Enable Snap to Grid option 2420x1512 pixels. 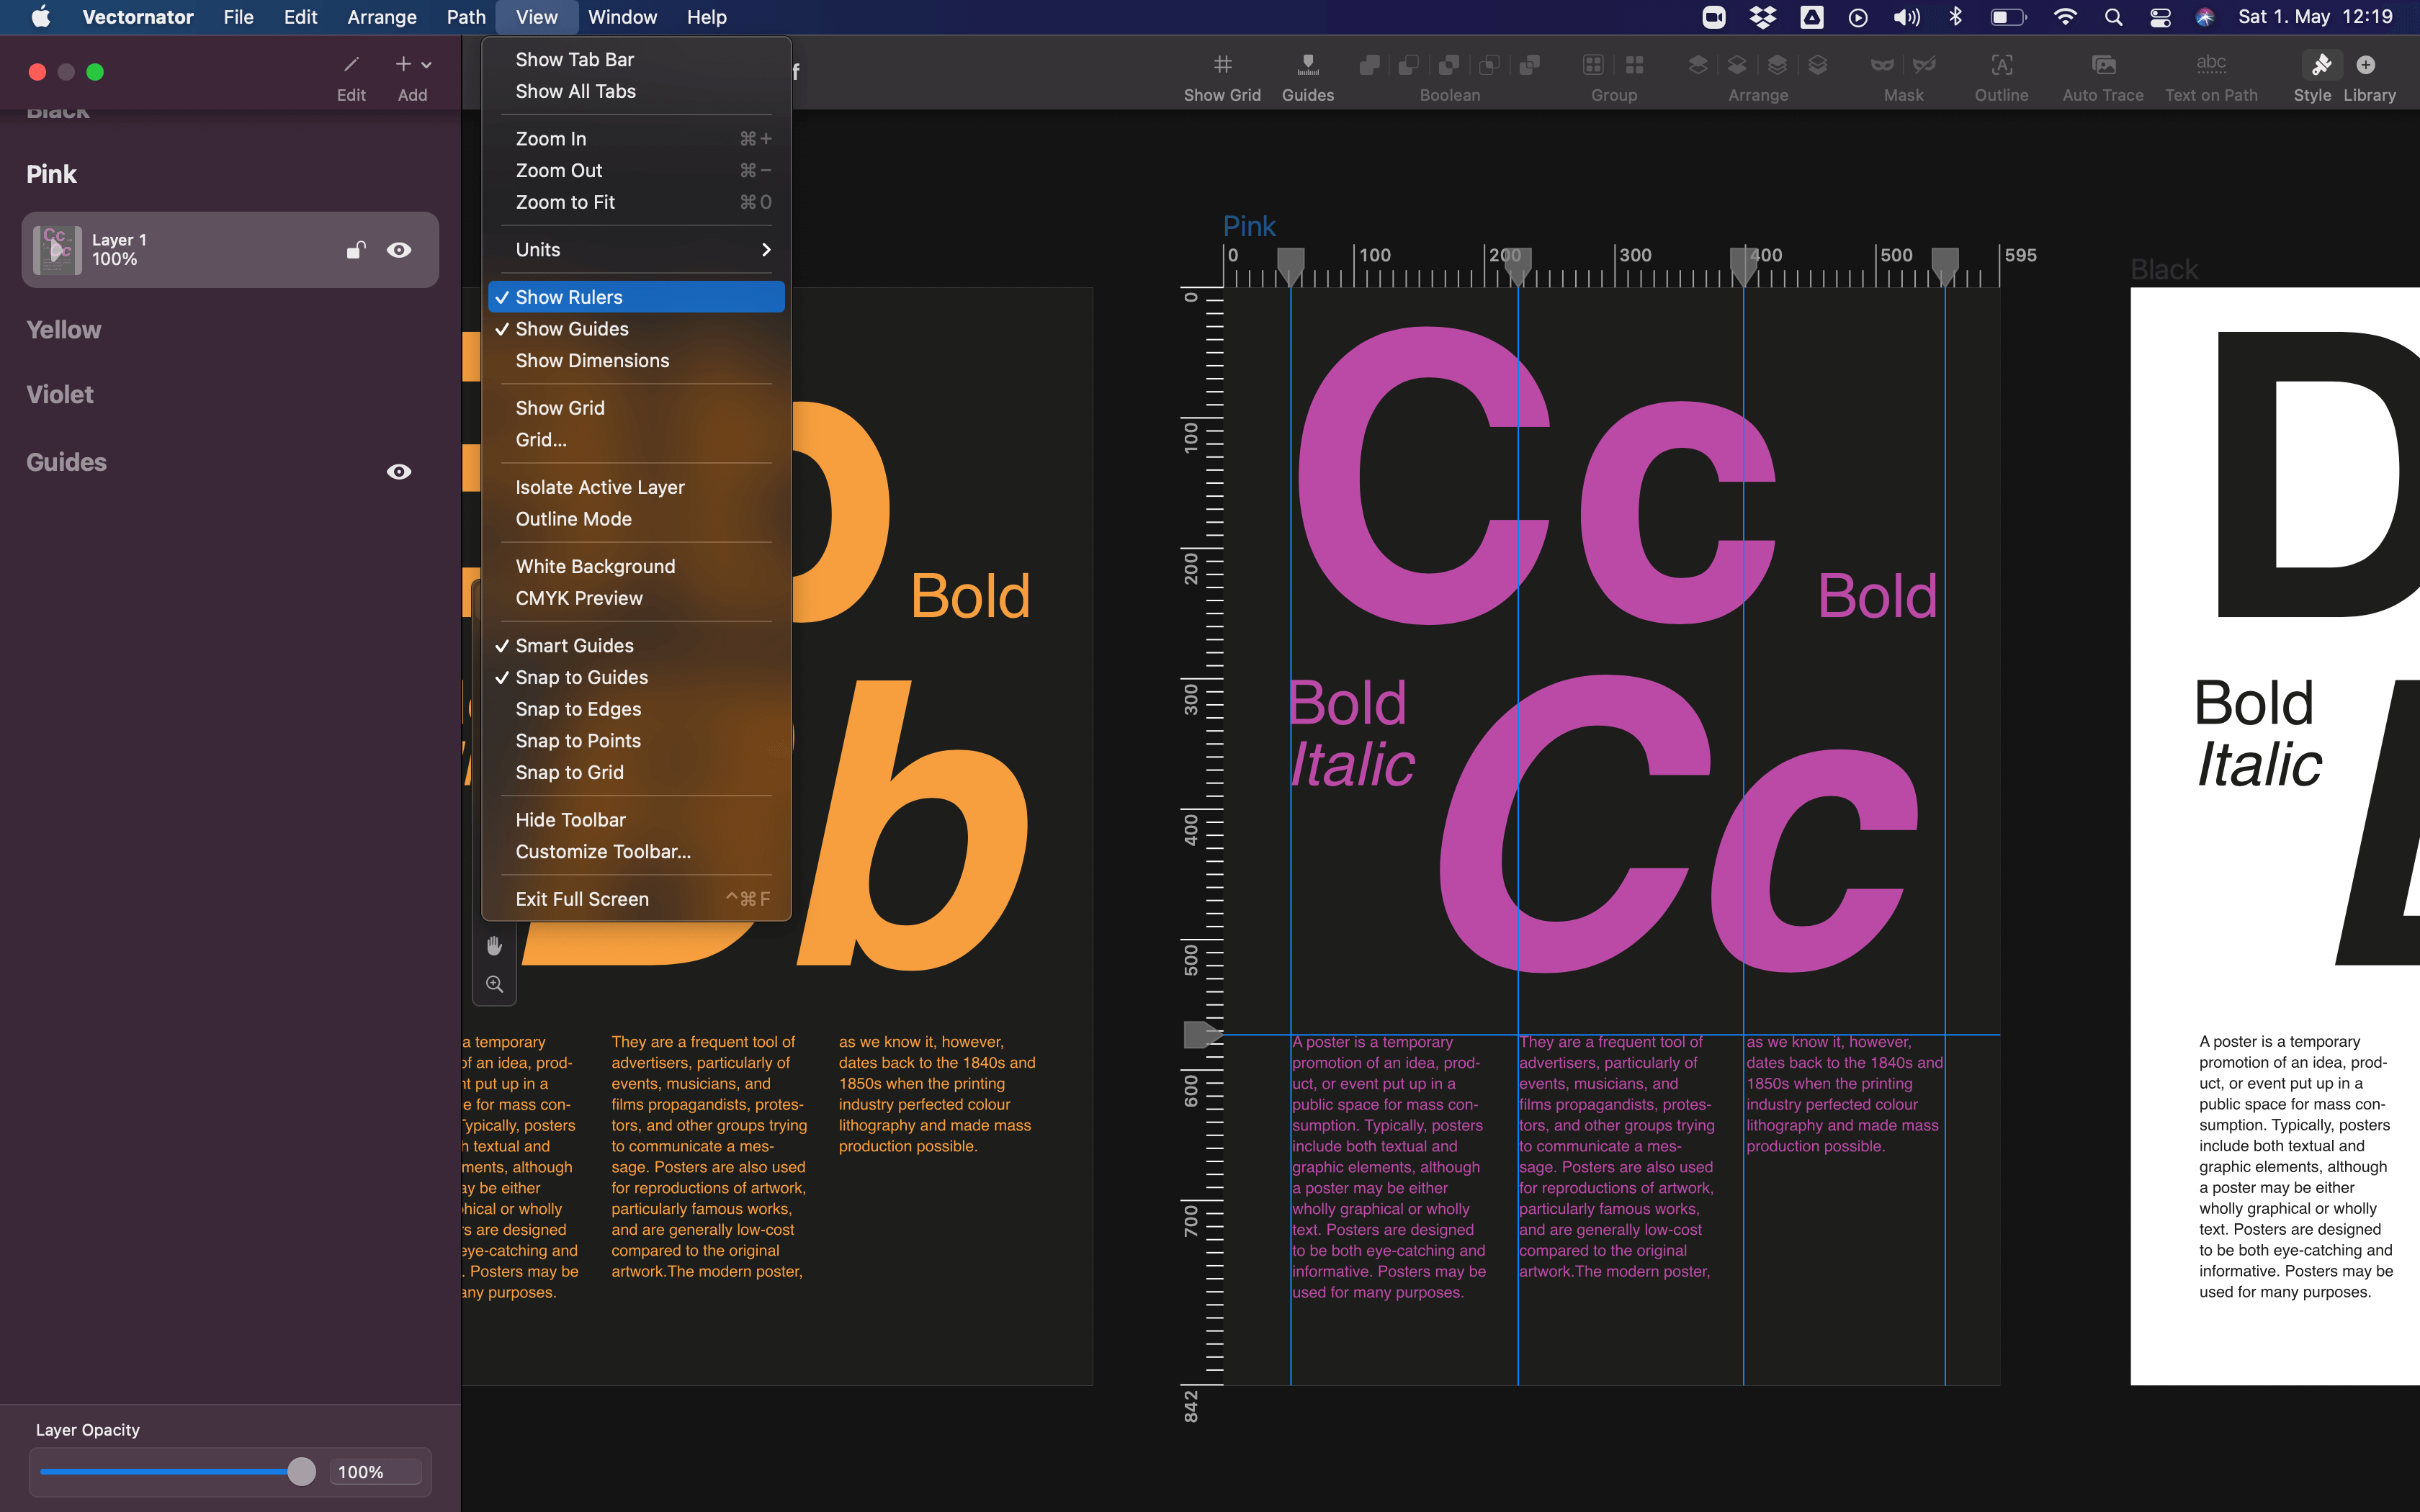click(x=636, y=773)
